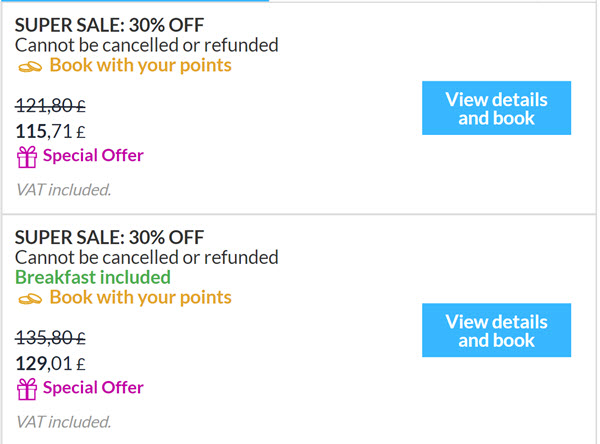Click the gift icon beside 129,01 £ offer
Viewport: 600px width, 444px height.
point(27,389)
